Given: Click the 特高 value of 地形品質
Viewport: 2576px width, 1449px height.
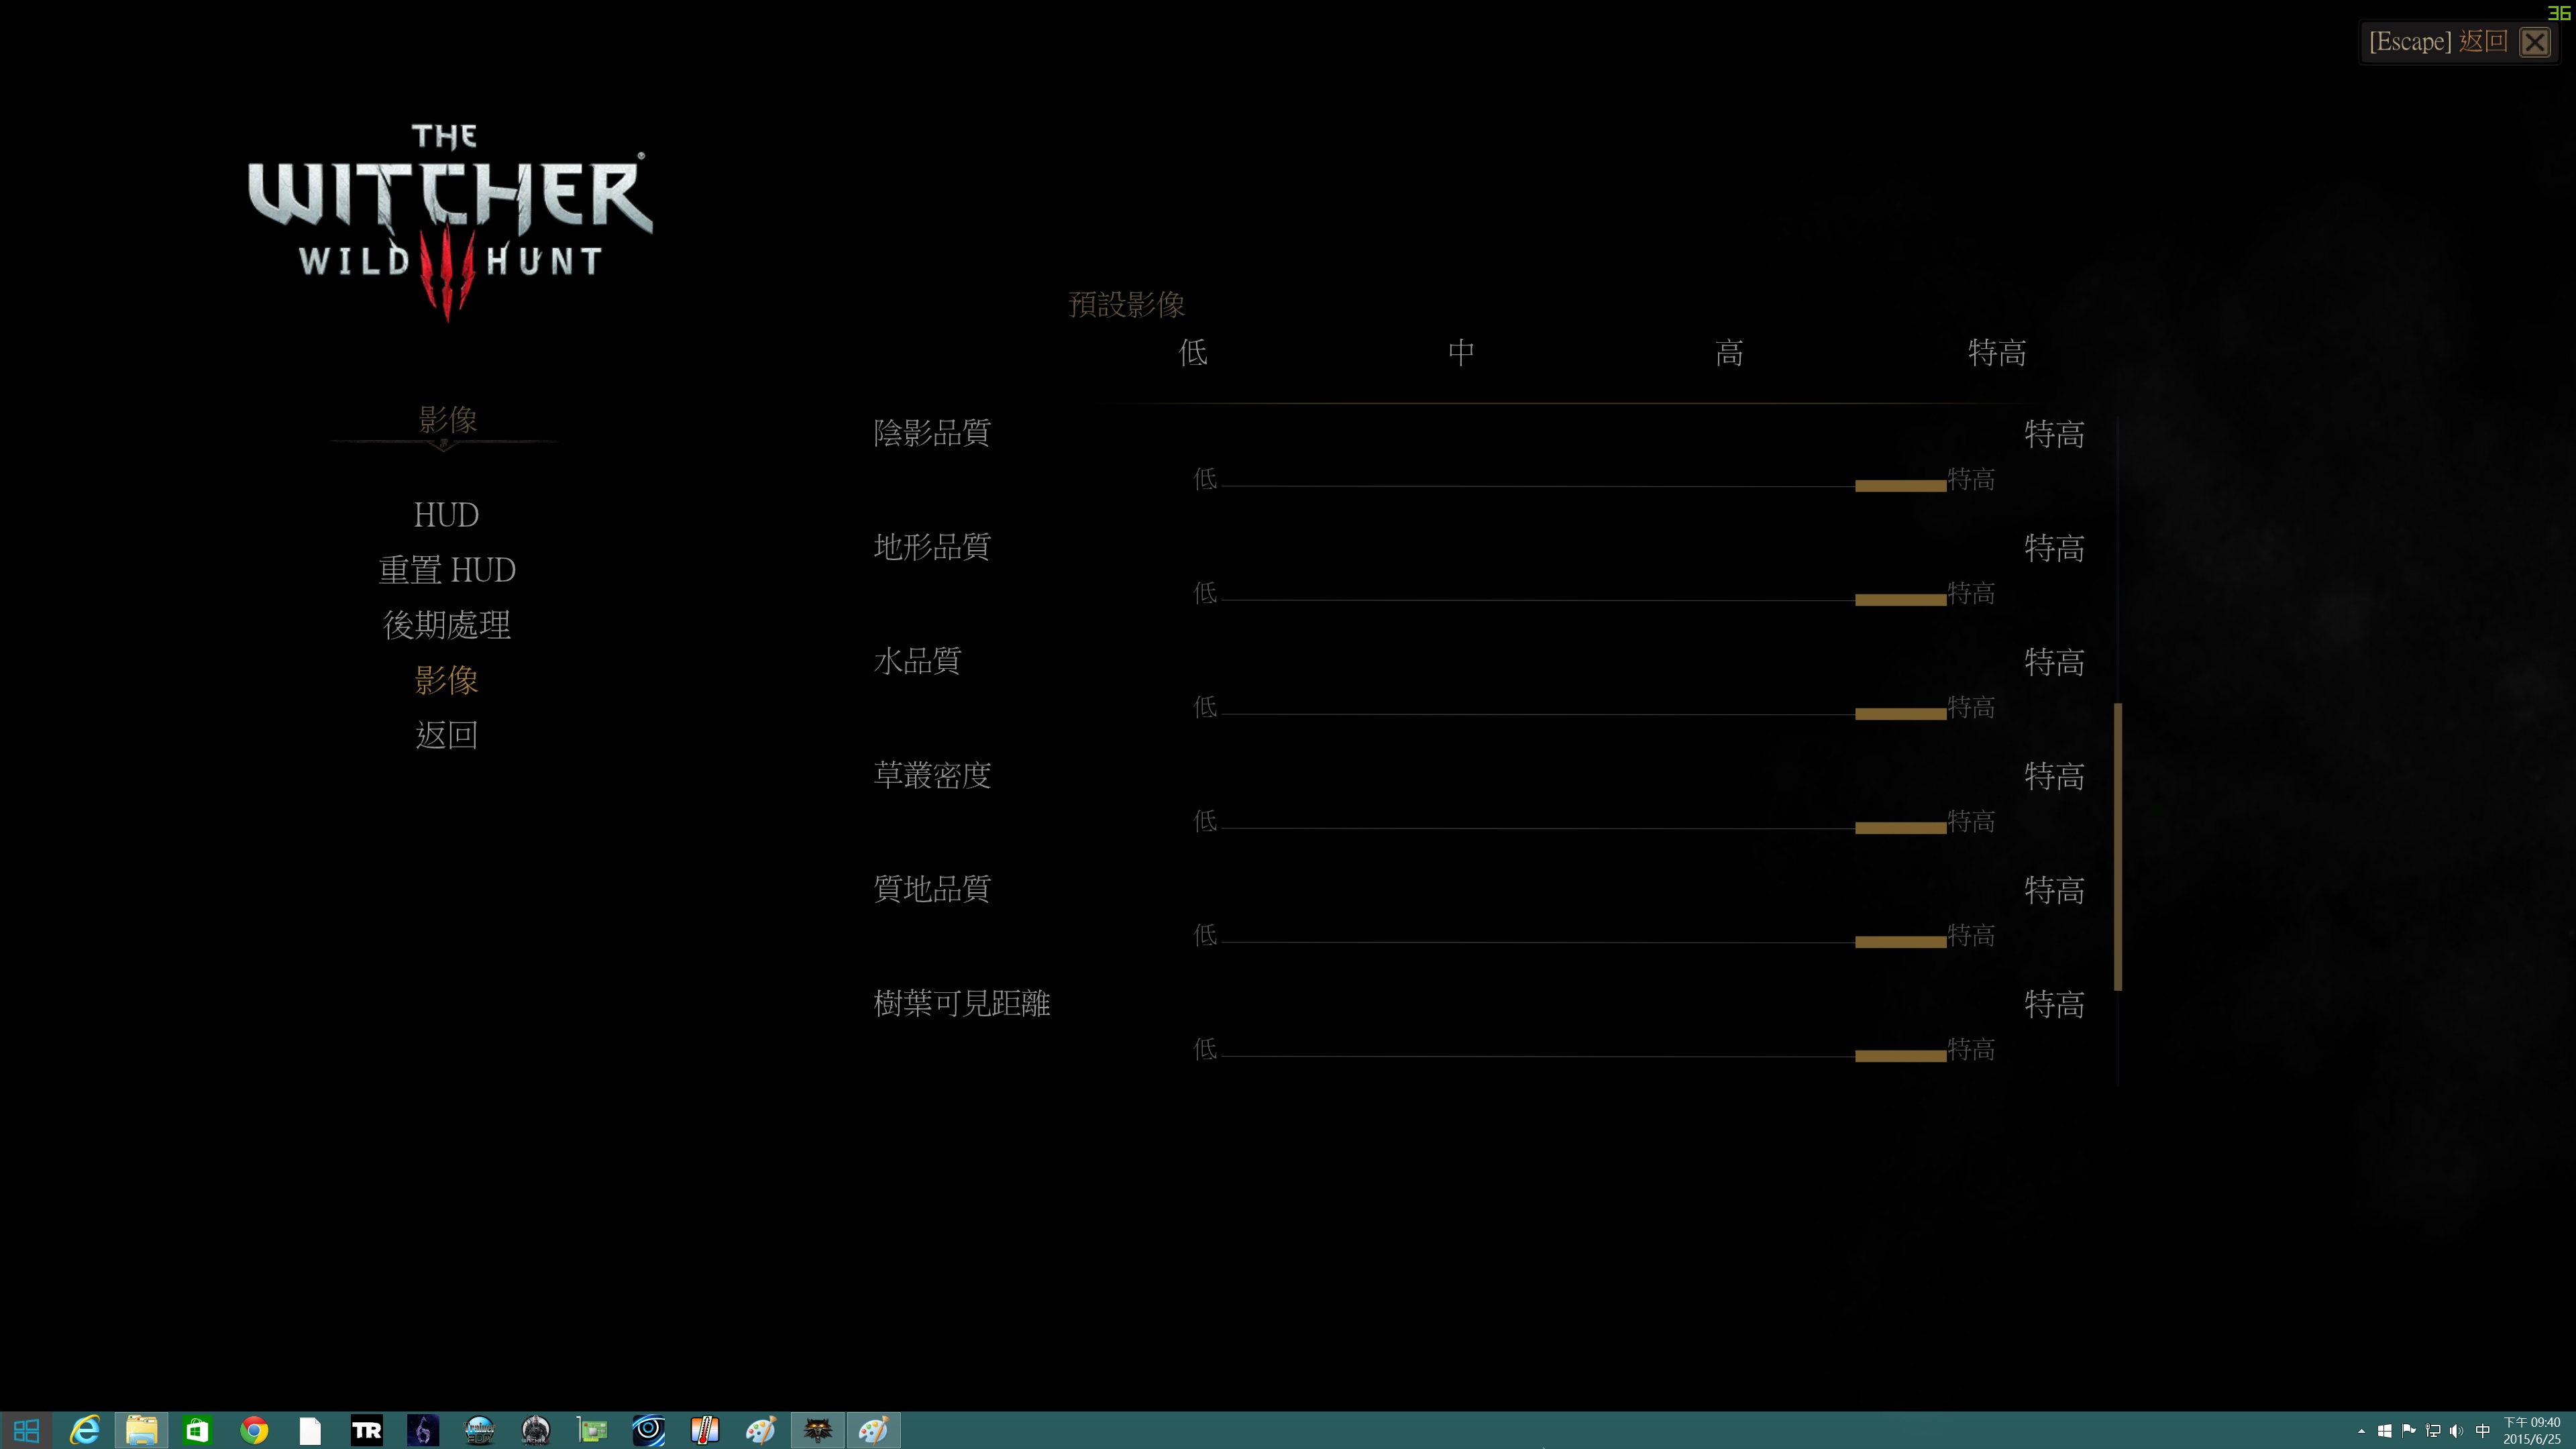Looking at the screenshot, I should coord(2054,548).
